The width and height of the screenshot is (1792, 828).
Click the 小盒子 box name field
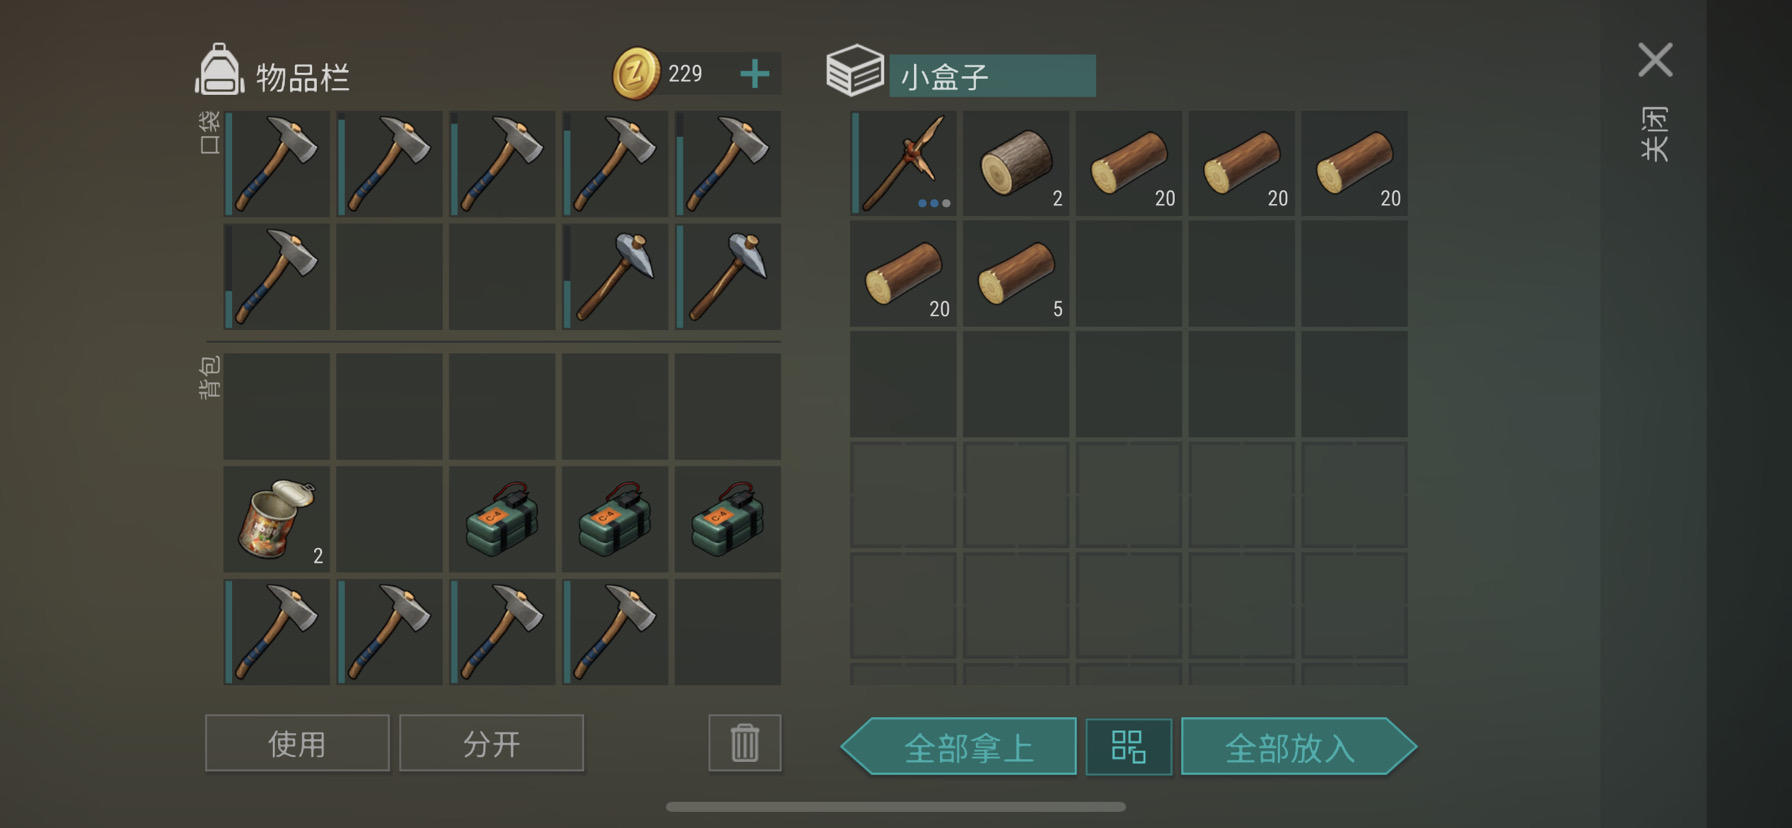[x=992, y=76]
